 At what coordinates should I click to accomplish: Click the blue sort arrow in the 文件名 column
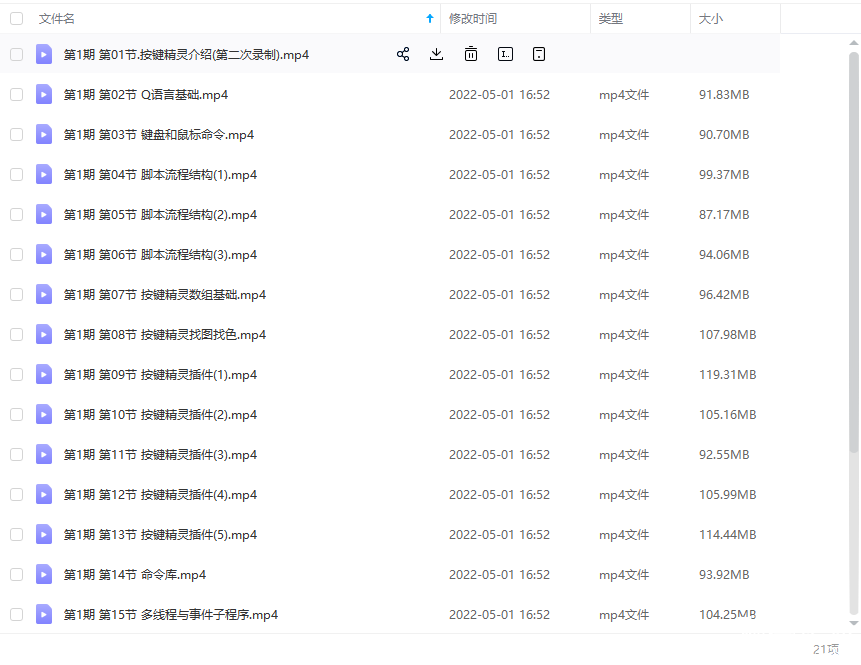click(430, 19)
